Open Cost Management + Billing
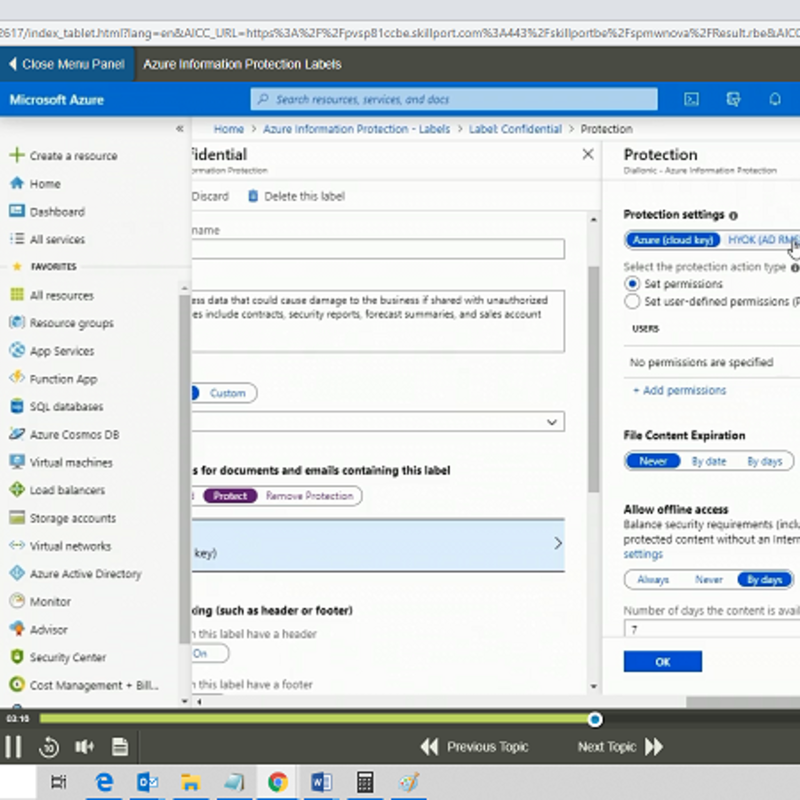Screen dimensions: 800x800 (84, 685)
